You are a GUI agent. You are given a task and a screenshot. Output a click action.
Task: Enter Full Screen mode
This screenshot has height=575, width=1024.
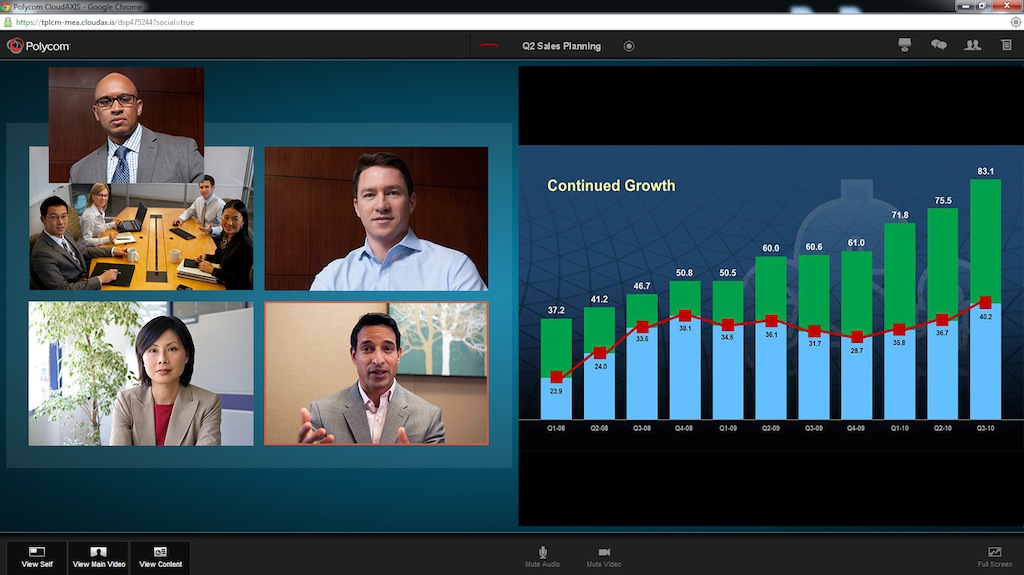point(994,557)
